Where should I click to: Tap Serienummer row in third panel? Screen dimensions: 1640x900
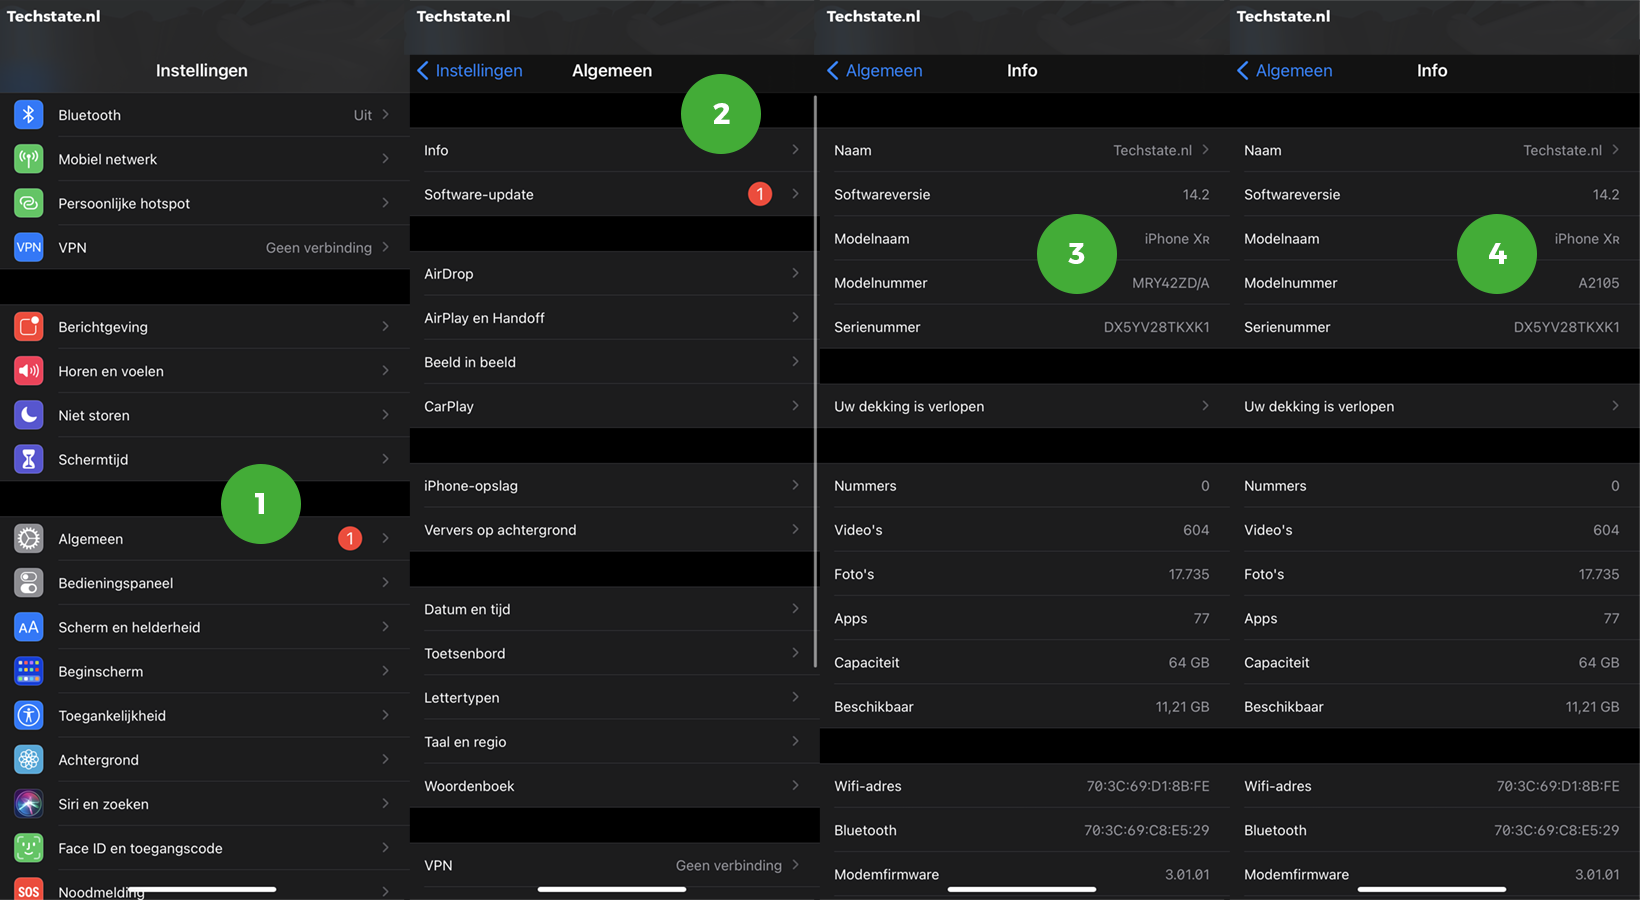1024,327
